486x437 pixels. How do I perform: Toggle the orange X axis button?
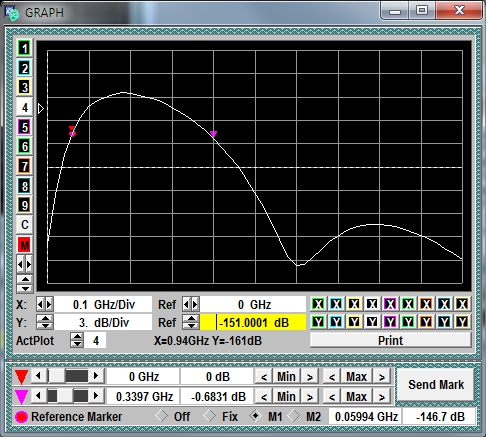(426, 304)
